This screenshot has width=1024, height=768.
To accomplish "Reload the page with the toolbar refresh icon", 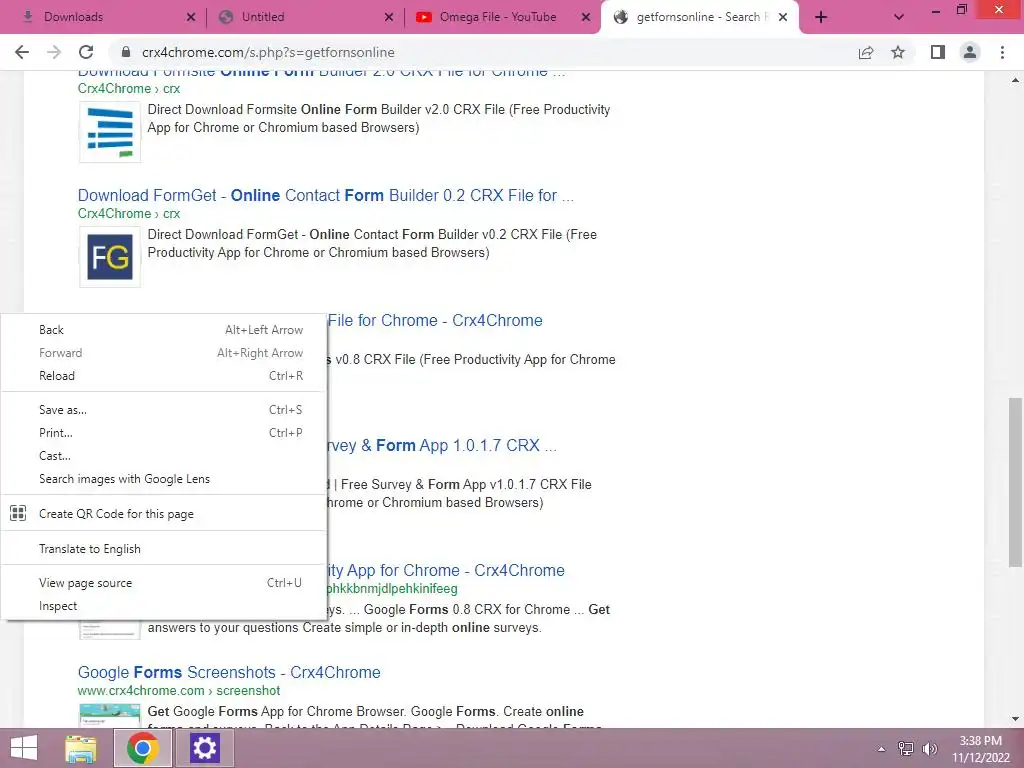I will pyautogui.click(x=86, y=52).
